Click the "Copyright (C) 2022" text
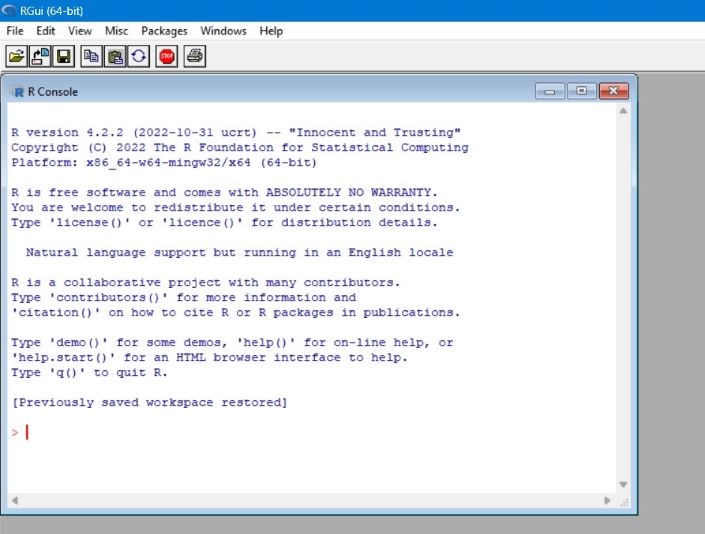Image resolution: width=705 pixels, height=534 pixels. point(78,147)
